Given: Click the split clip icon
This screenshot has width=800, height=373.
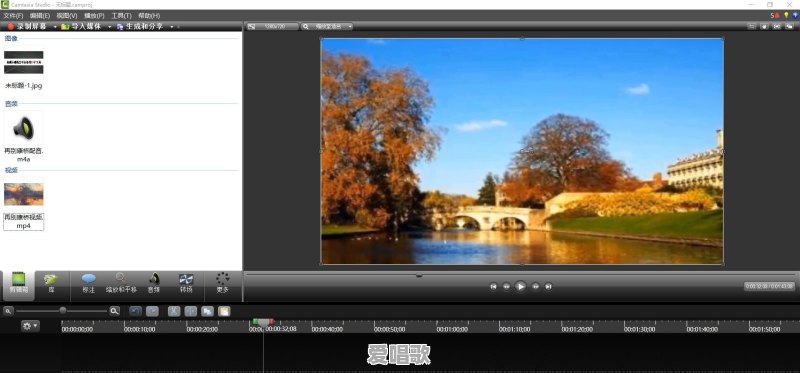Looking at the screenshot, I should [190, 311].
